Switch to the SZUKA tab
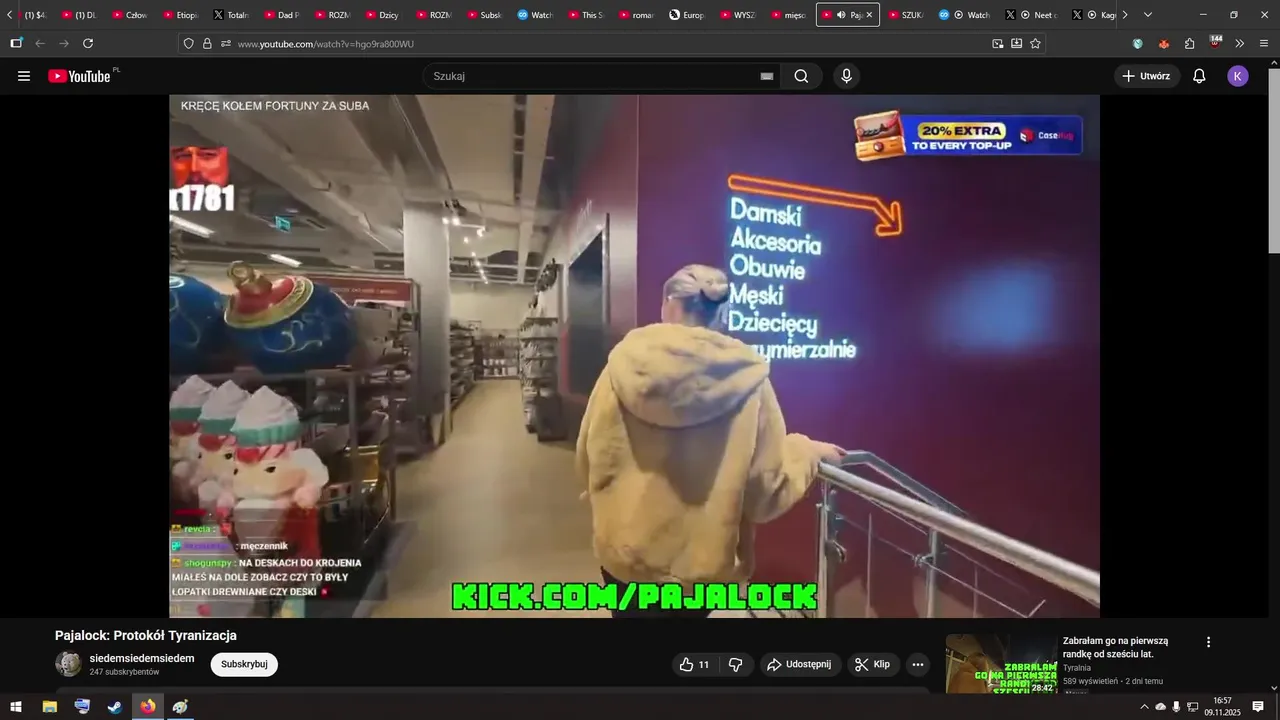The width and height of the screenshot is (1280, 720). [x=905, y=15]
